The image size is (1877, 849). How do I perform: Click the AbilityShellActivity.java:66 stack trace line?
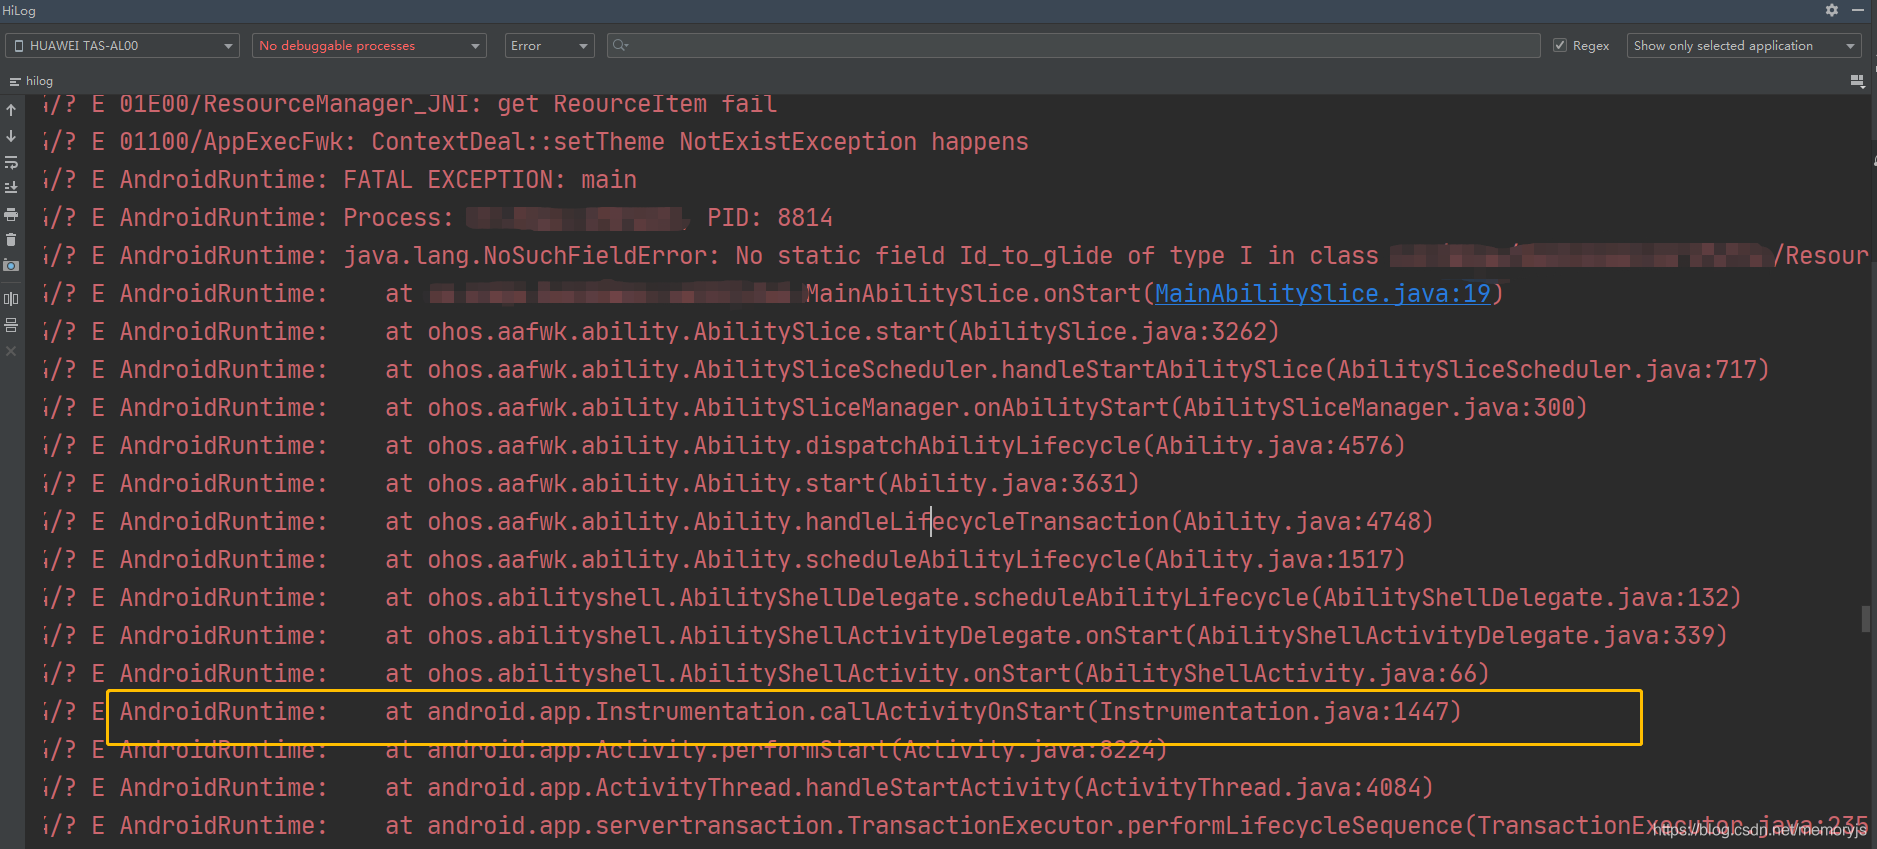click(x=767, y=674)
